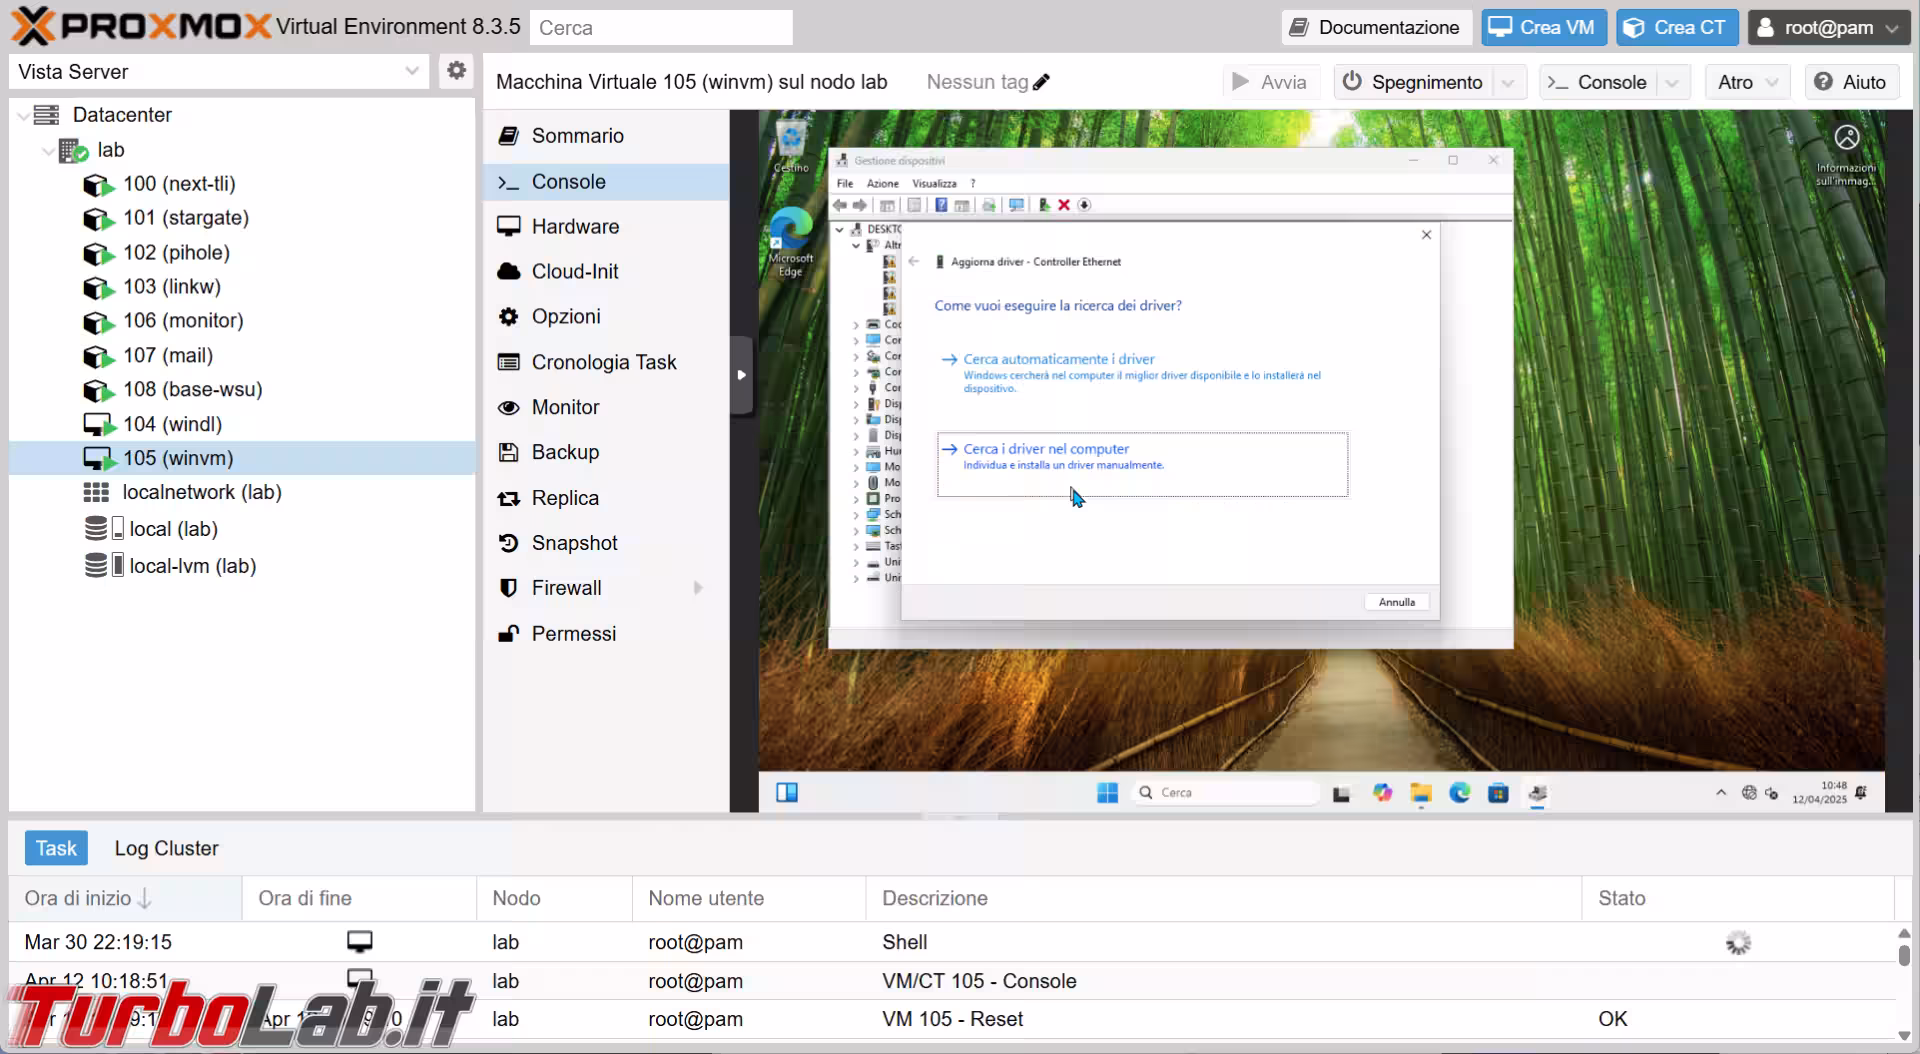1920x1054 pixels.
Task: Click the gear icon beside Vista Server
Action: [456, 71]
